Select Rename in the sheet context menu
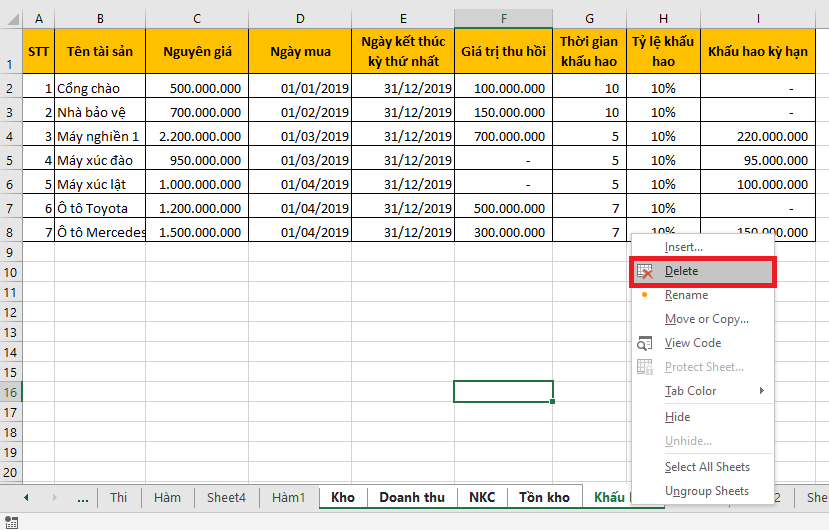829x530 pixels. 686,295
